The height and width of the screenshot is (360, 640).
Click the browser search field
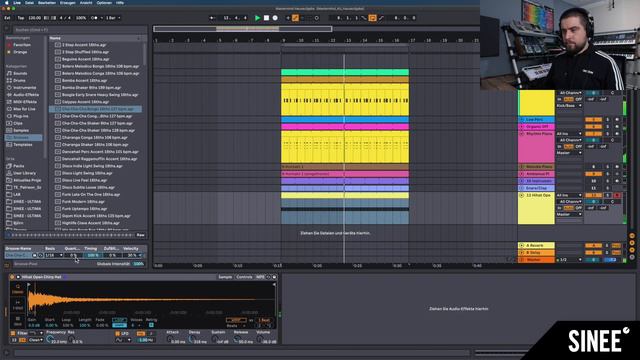80,30
